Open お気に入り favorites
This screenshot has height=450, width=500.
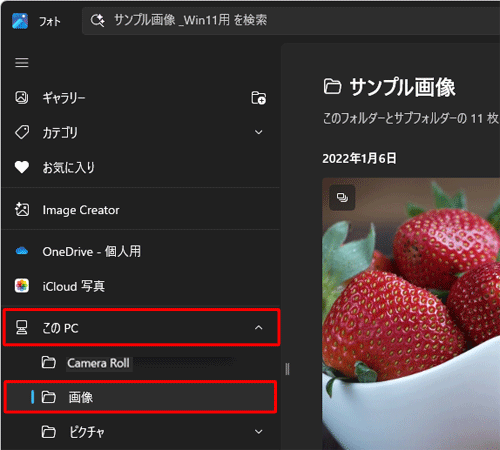(x=140, y=167)
